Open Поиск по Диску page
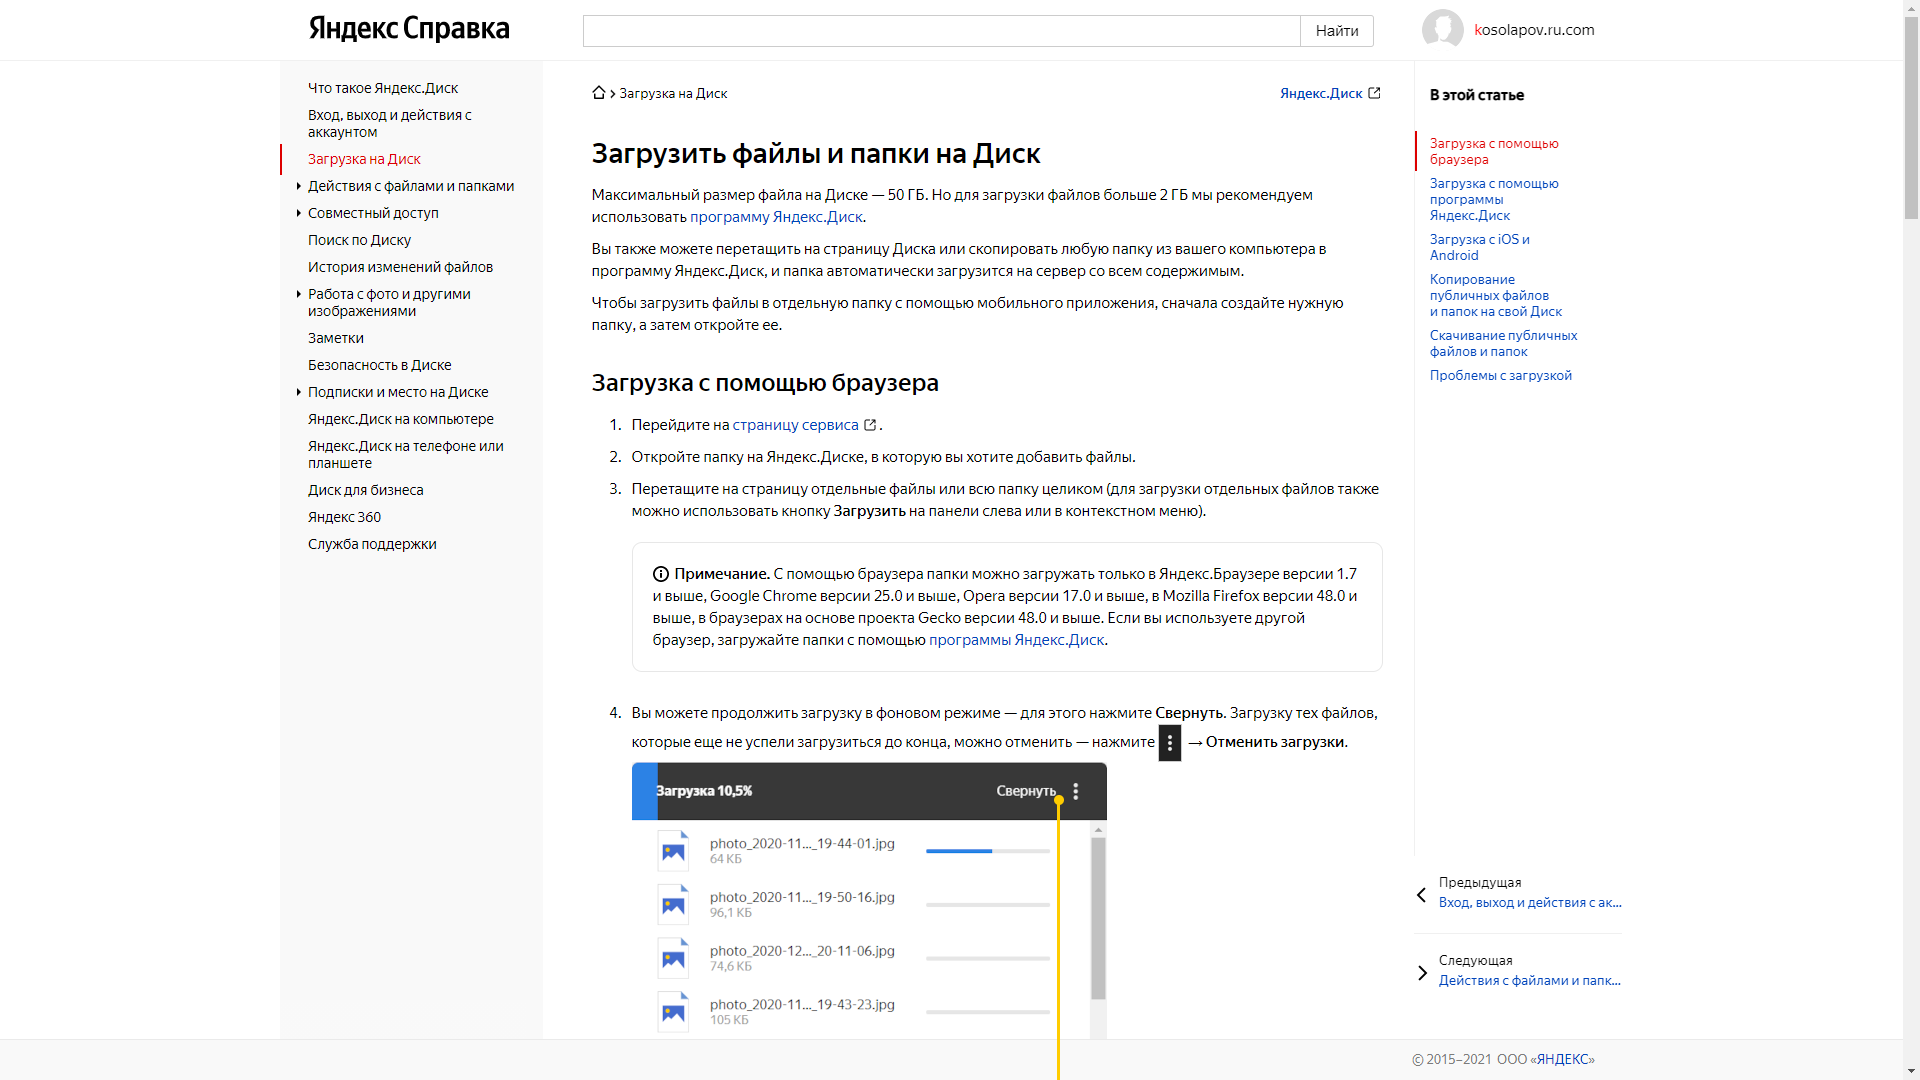This screenshot has width=1920, height=1080. tap(359, 240)
